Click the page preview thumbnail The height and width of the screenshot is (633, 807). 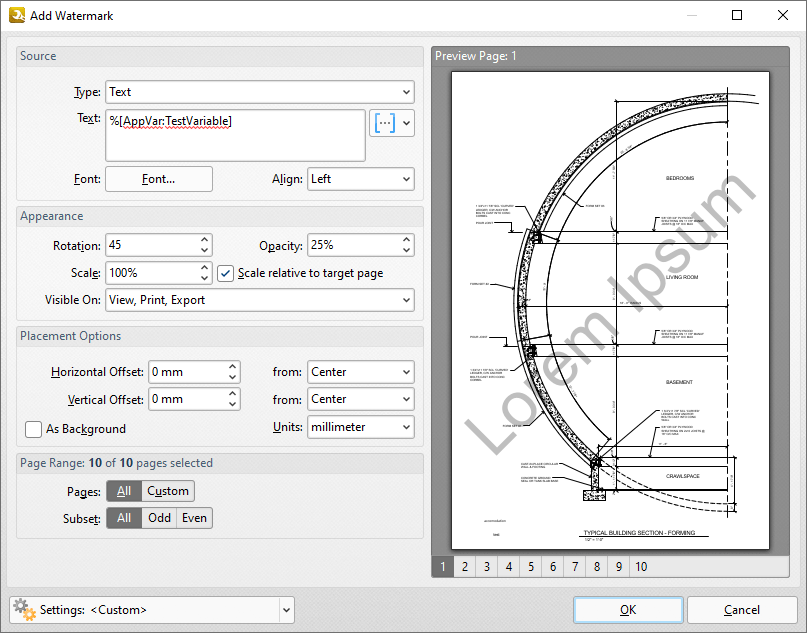[610, 310]
